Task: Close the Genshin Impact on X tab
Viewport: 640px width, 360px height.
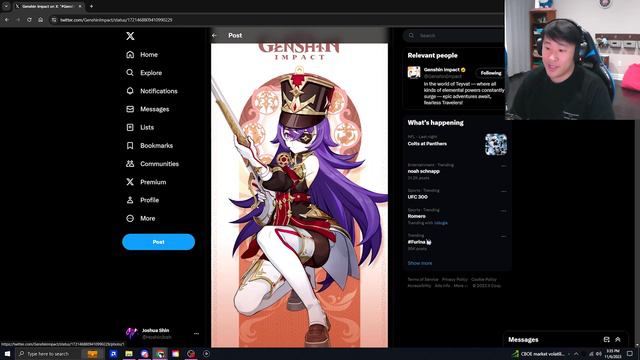Action: 80,6
